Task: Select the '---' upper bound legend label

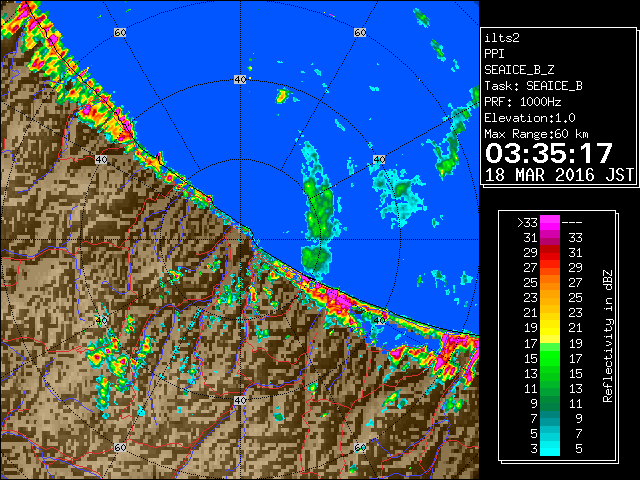Action: coord(572,223)
